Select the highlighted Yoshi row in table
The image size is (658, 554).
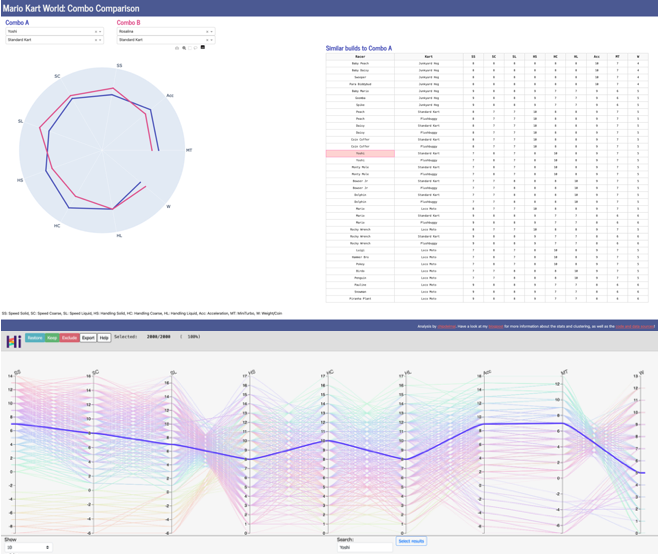coord(360,153)
